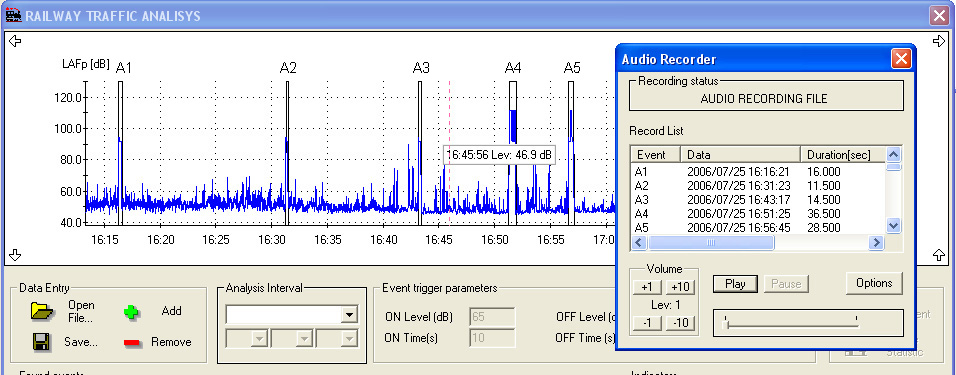956x375 pixels.
Task: Click the Play button in Audio Recorder
Action: [735, 284]
